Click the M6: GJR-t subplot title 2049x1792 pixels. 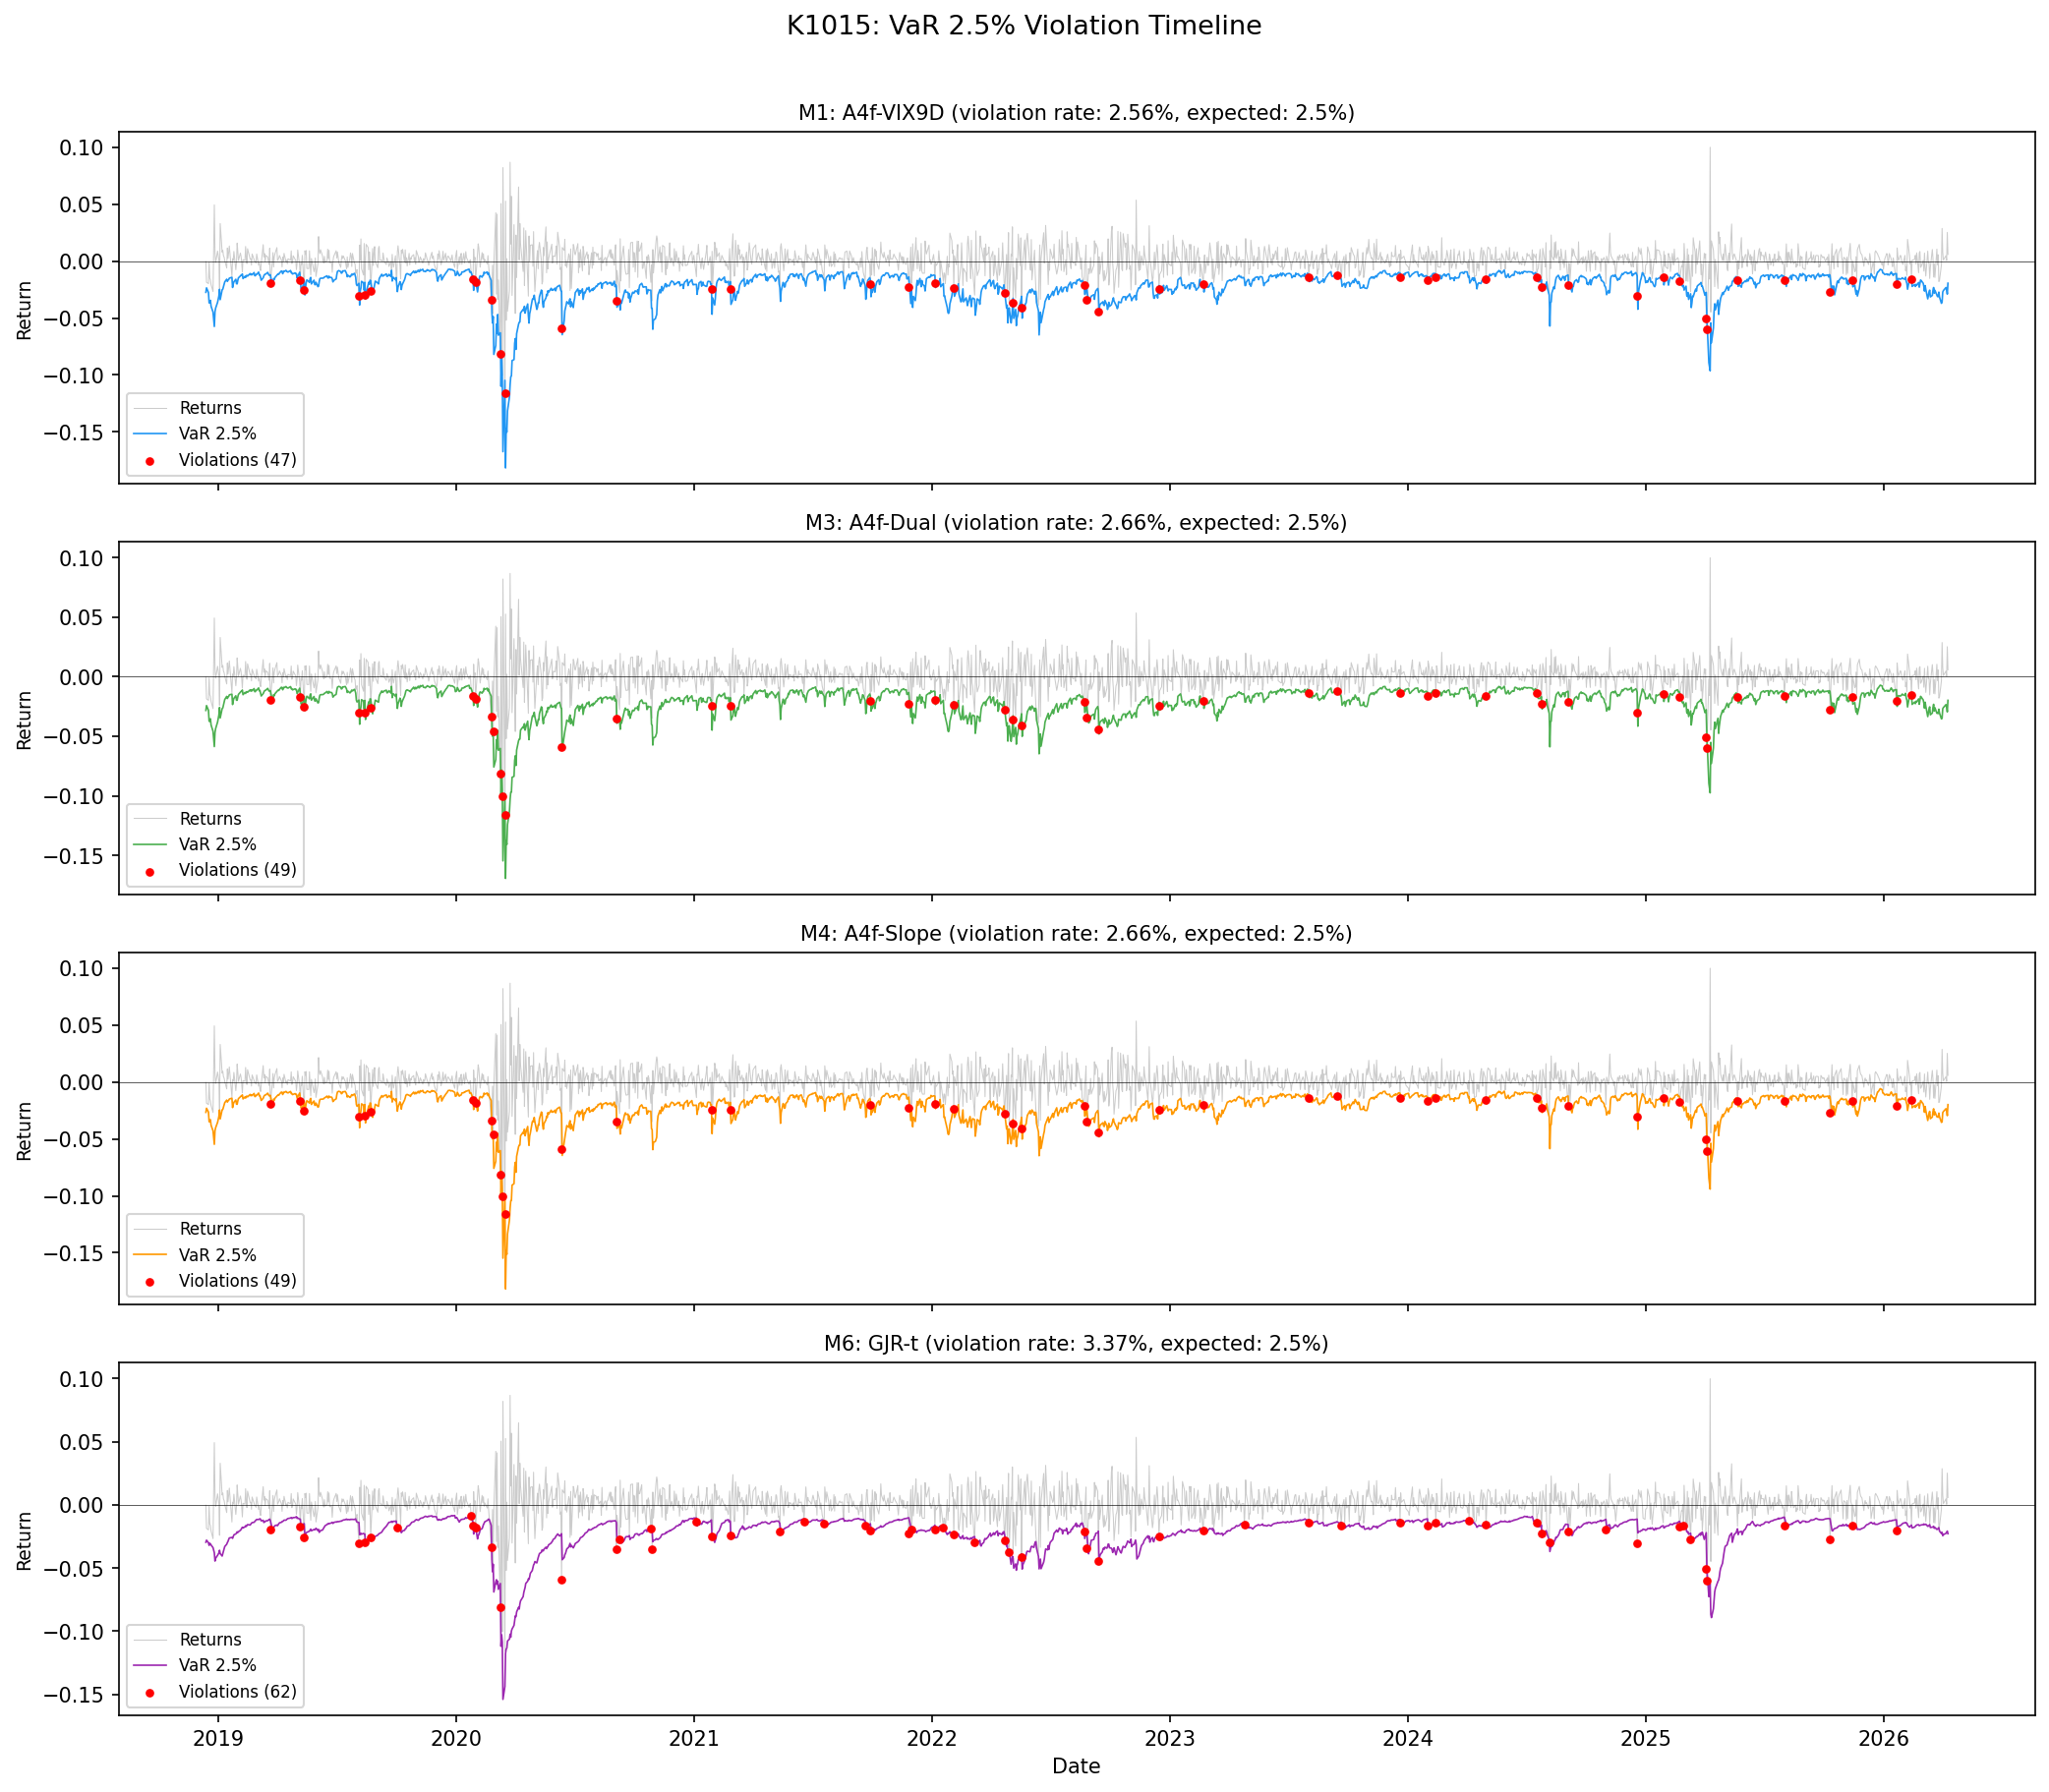click(1076, 1344)
